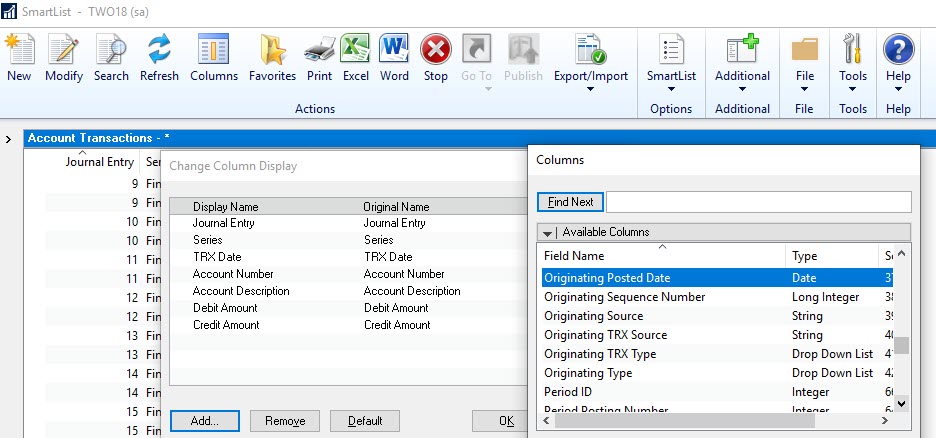Click the Find Next search text field
Screen dimensions: 936x438
pyautogui.click(x=758, y=202)
